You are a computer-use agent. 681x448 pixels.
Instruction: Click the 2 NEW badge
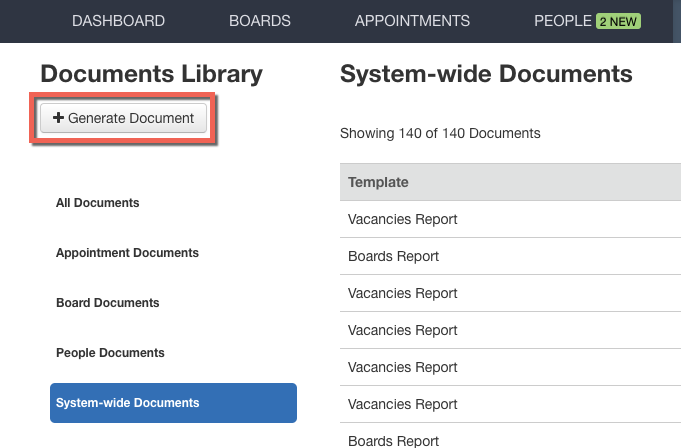(618, 21)
